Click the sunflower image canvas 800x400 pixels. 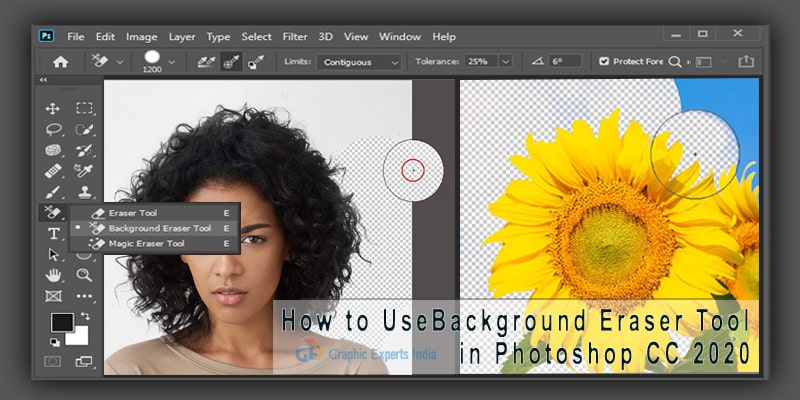pyautogui.click(x=609, y=226)
